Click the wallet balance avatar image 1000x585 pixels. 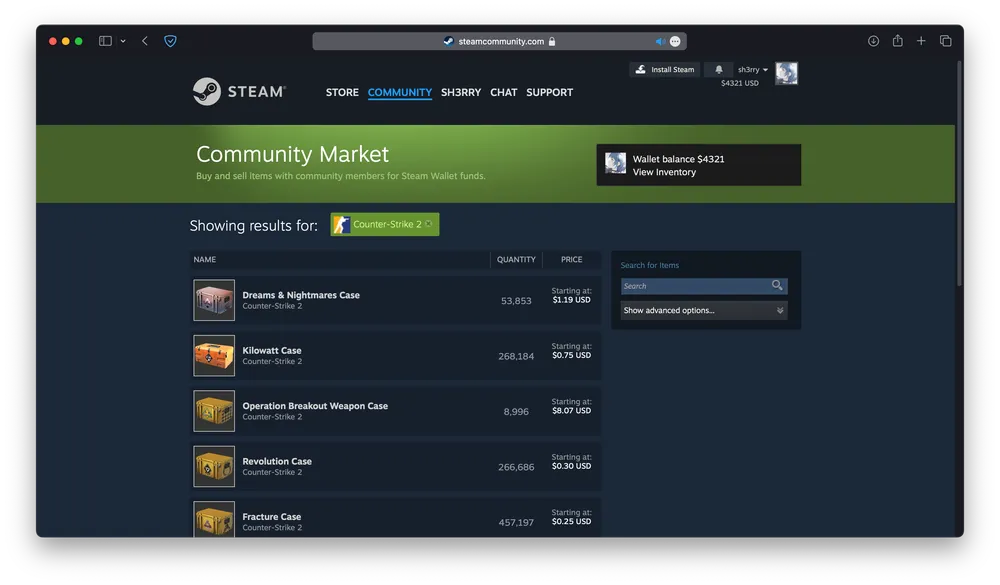[x=615, y=163]
